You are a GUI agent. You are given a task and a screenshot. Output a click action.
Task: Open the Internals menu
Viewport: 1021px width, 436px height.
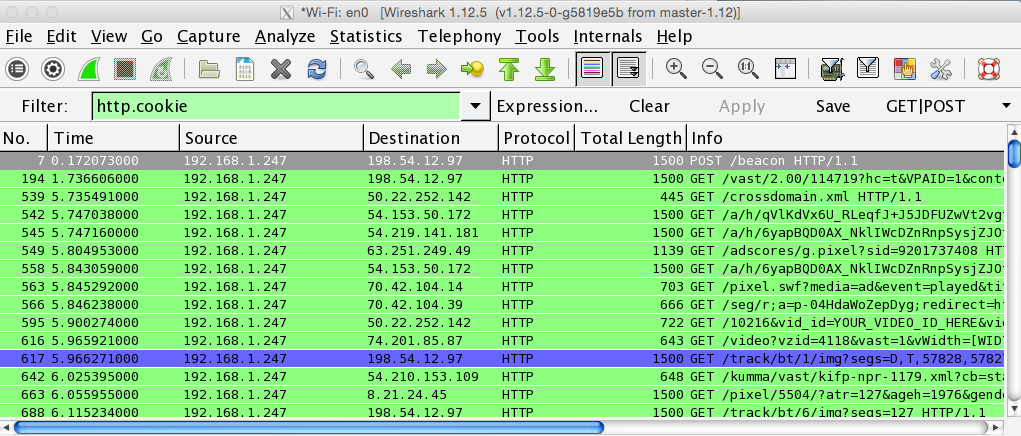pyautogui.click(x=608, y=36)
